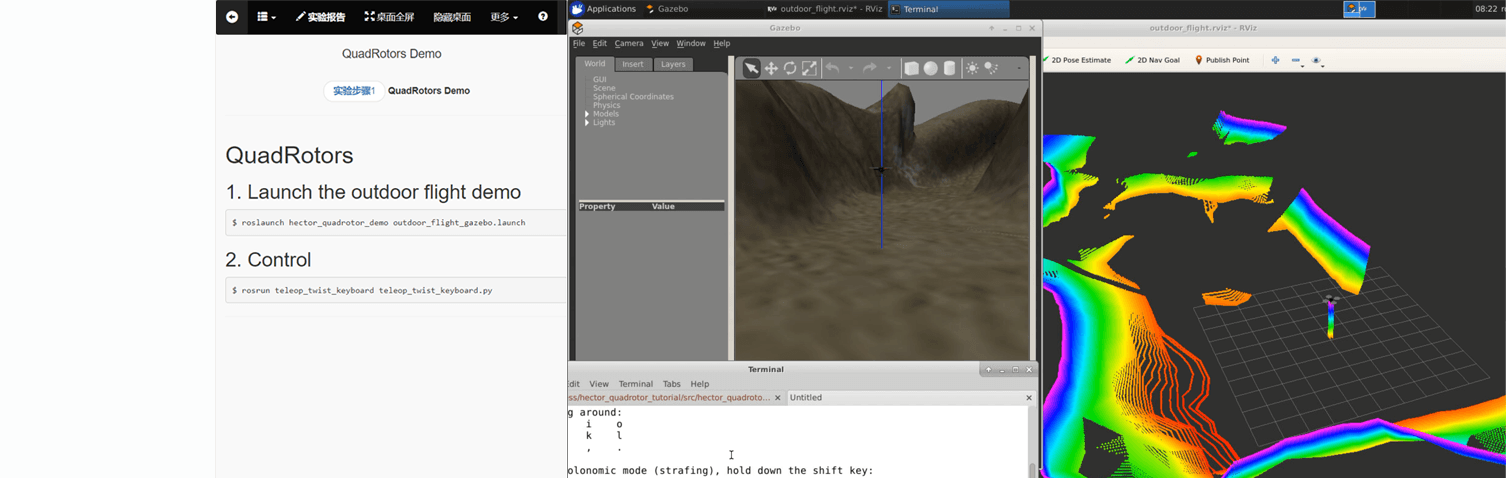This screenshot has width=1506, height=478.
Task: Select Scene item in Gazebo World tree
Action: coord(605,88)
